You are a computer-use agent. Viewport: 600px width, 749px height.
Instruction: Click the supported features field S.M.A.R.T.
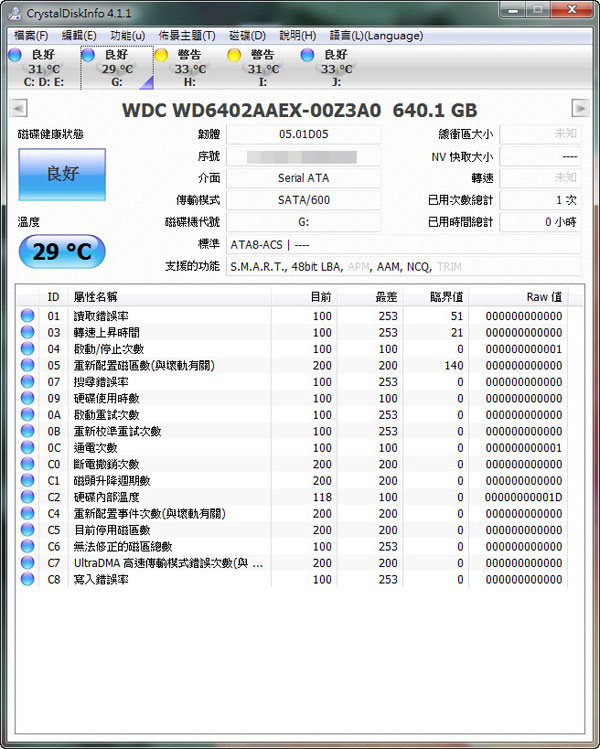click(404, 267)
